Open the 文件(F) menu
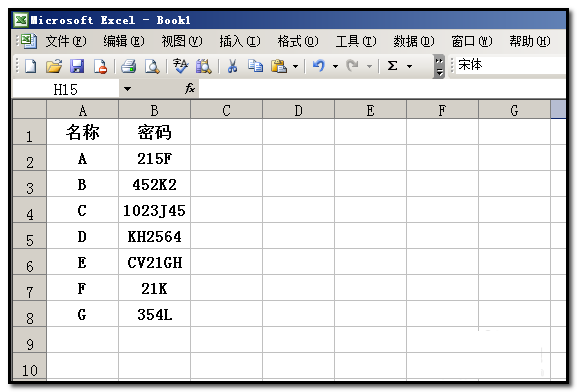The image size is (577, 392). (66, 41)
